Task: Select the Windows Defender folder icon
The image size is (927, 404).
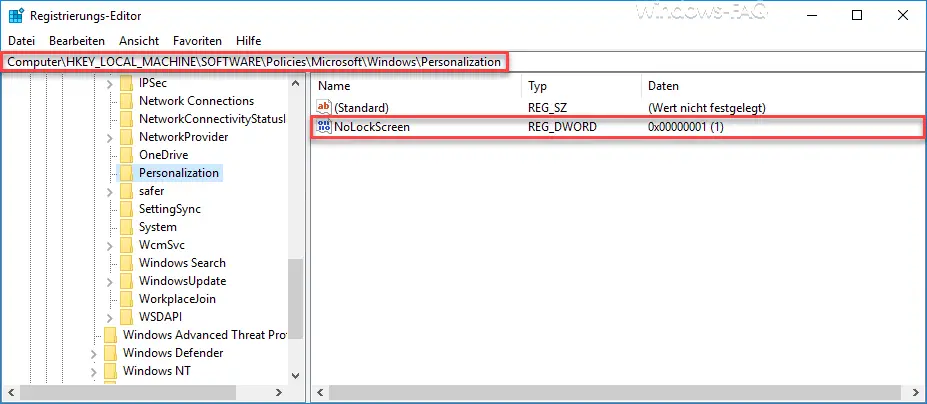Action: pyautogui.click(x=110, y=353)
